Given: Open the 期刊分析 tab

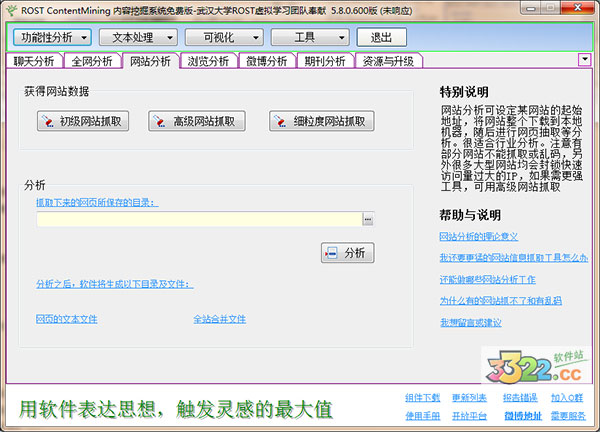Looking at the screenshot, I should coord(325,61).
